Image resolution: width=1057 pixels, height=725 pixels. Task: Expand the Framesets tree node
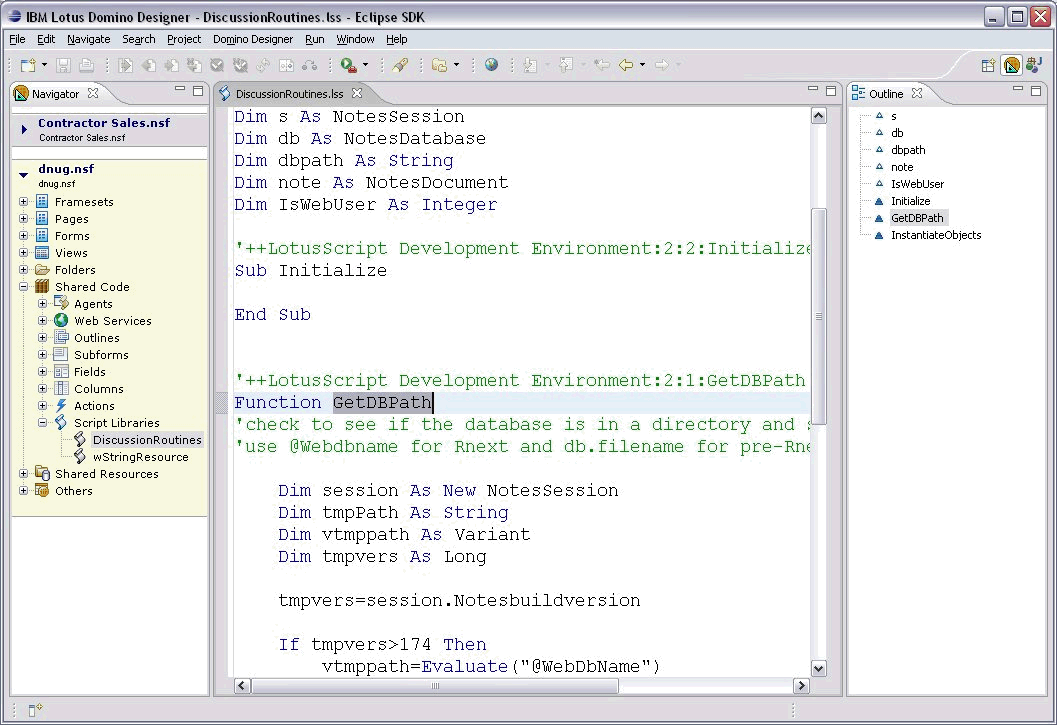tap(24, 202)
